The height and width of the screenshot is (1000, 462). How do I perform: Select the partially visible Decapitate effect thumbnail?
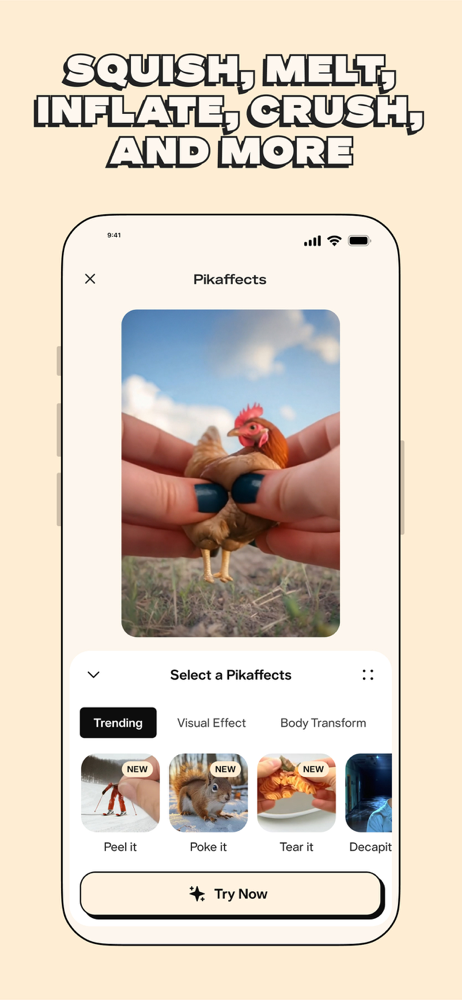tap(369, 793)
